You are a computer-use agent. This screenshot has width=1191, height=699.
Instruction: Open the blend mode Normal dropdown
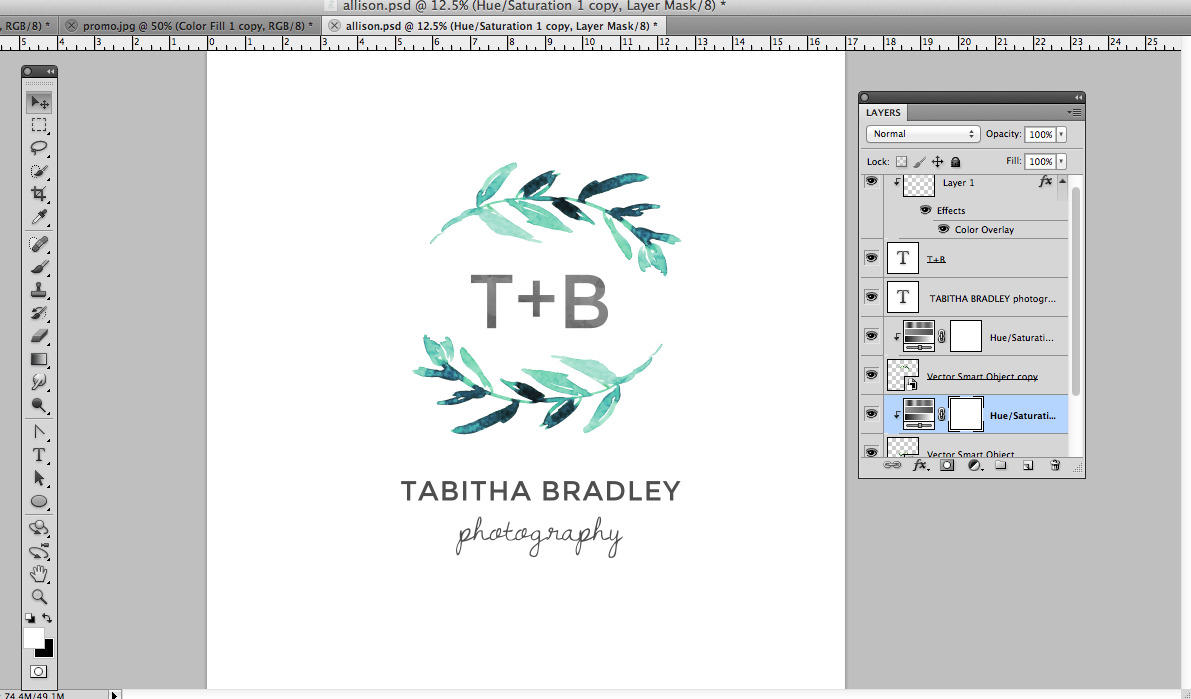click(x=923, y=134)
